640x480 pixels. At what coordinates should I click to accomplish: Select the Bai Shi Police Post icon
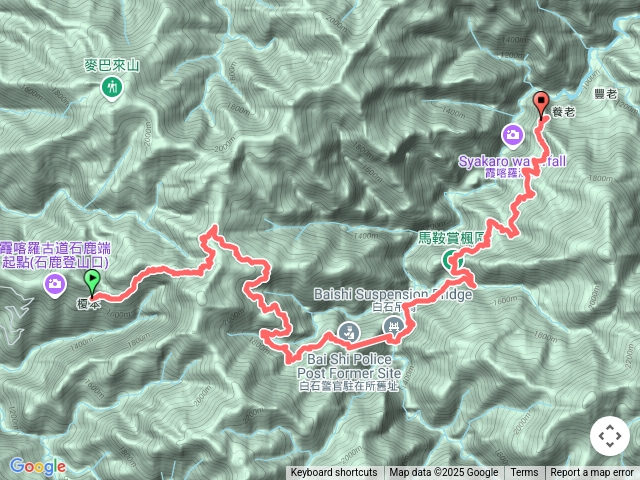pyautogui.click(x=349, y=333)
